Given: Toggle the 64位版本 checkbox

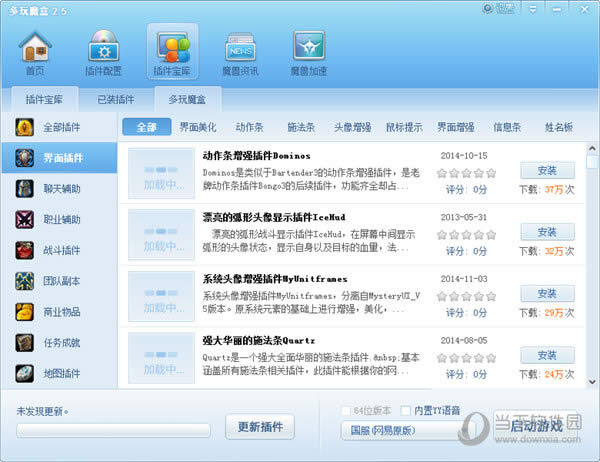Looking at the screenshot, I should click(x=346, y=410).
